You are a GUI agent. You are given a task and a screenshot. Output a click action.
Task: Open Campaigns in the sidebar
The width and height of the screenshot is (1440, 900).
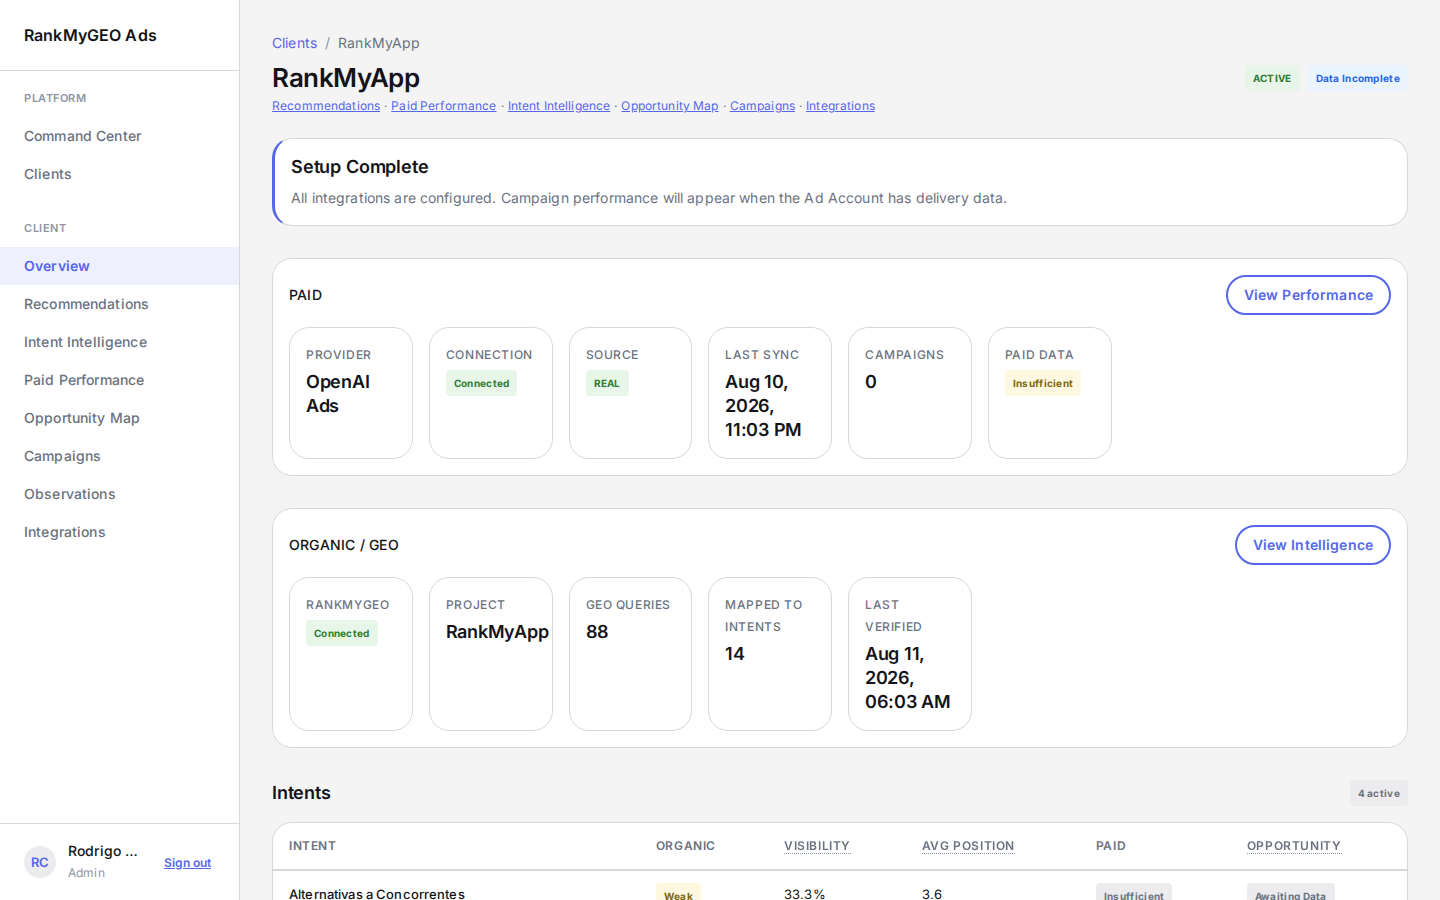[120, 456]
